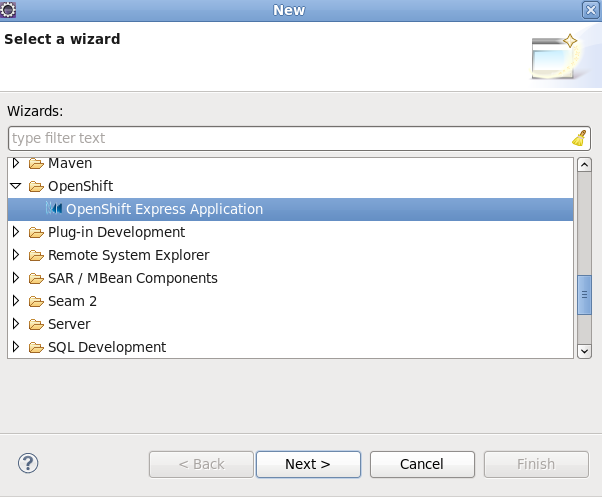Expand the Remote System Explorer category
Screen dimensions: 602x497
pyautogui.click(x=16, y=255)
